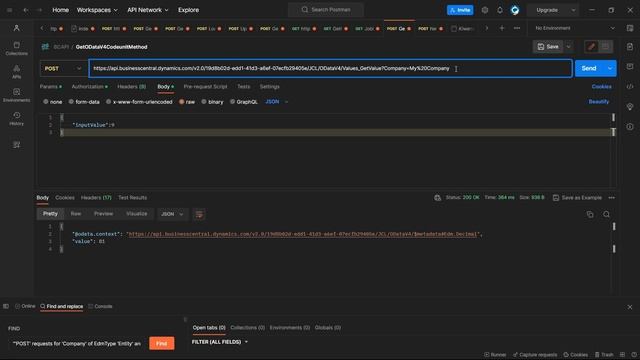Viewport: 640px width, 360px height.
Task: Open the tab options ellipsis menu
Action: click(x=517, y=28)
